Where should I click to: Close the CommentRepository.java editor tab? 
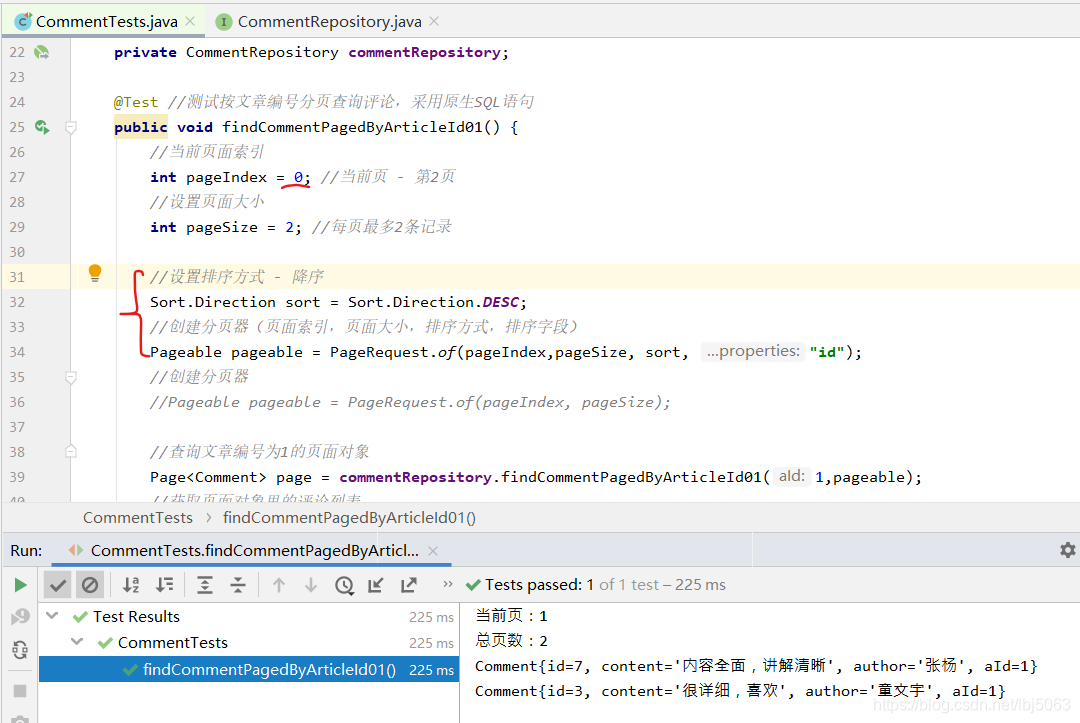(x=434, y=21)
